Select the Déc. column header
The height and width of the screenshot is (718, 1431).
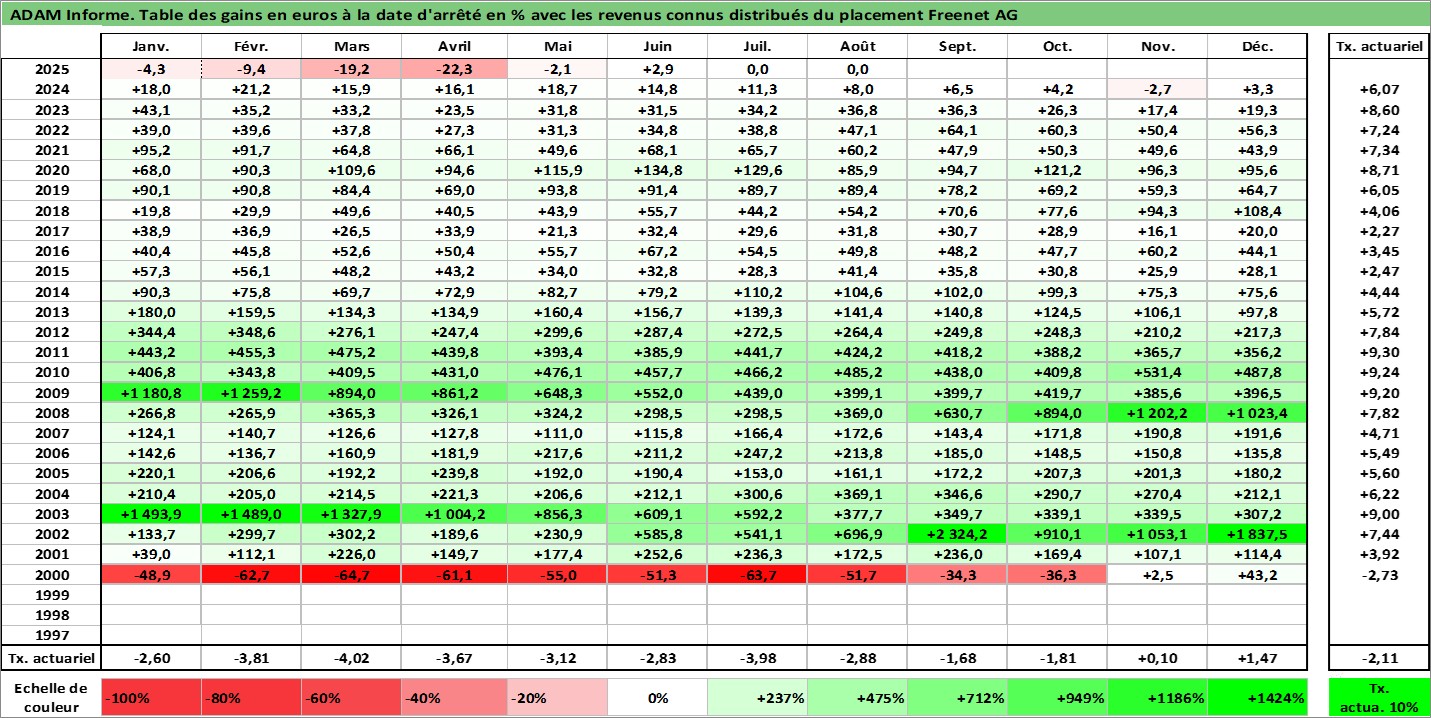1257,46
